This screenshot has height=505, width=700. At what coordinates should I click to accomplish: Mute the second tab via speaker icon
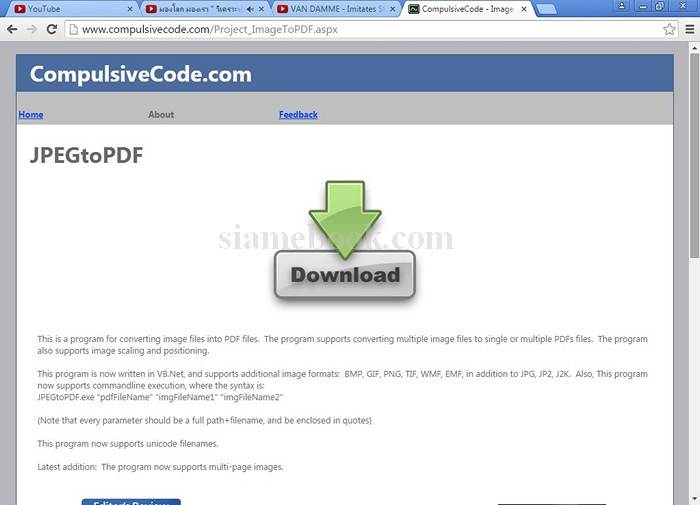click(x=250, y=9)
